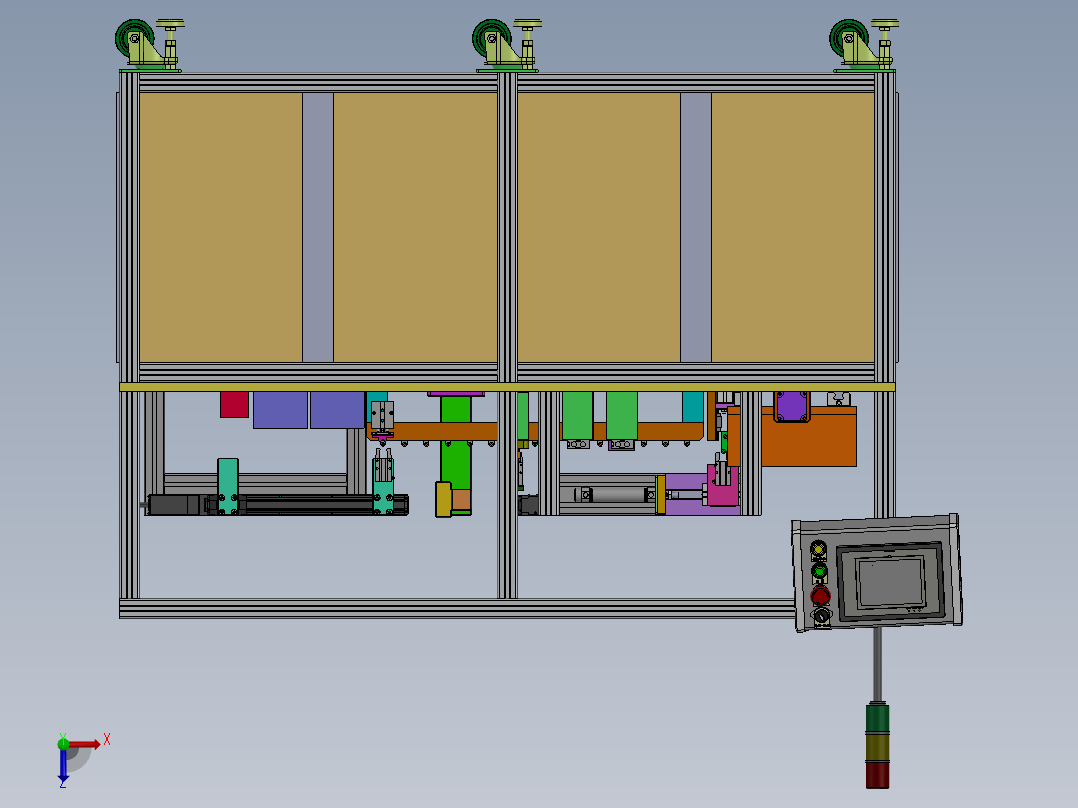Viewport: 1078px width, 808px height.
Task: Select the black servo motor of the linear actuator
Action: click(175, 505)
